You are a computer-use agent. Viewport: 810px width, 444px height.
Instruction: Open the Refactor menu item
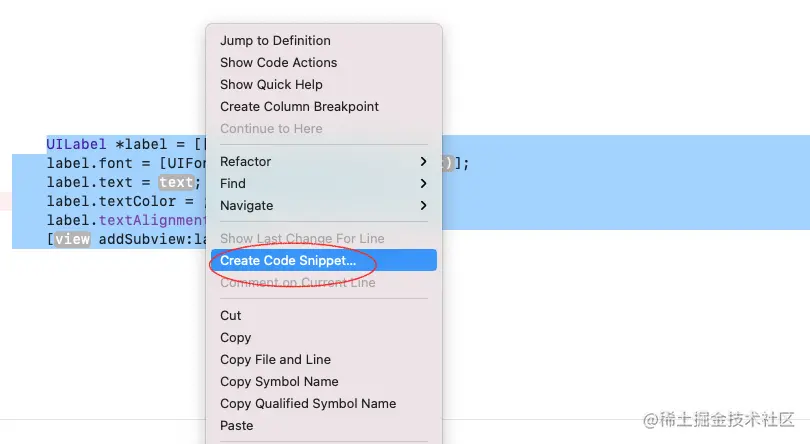click(246, 162)
